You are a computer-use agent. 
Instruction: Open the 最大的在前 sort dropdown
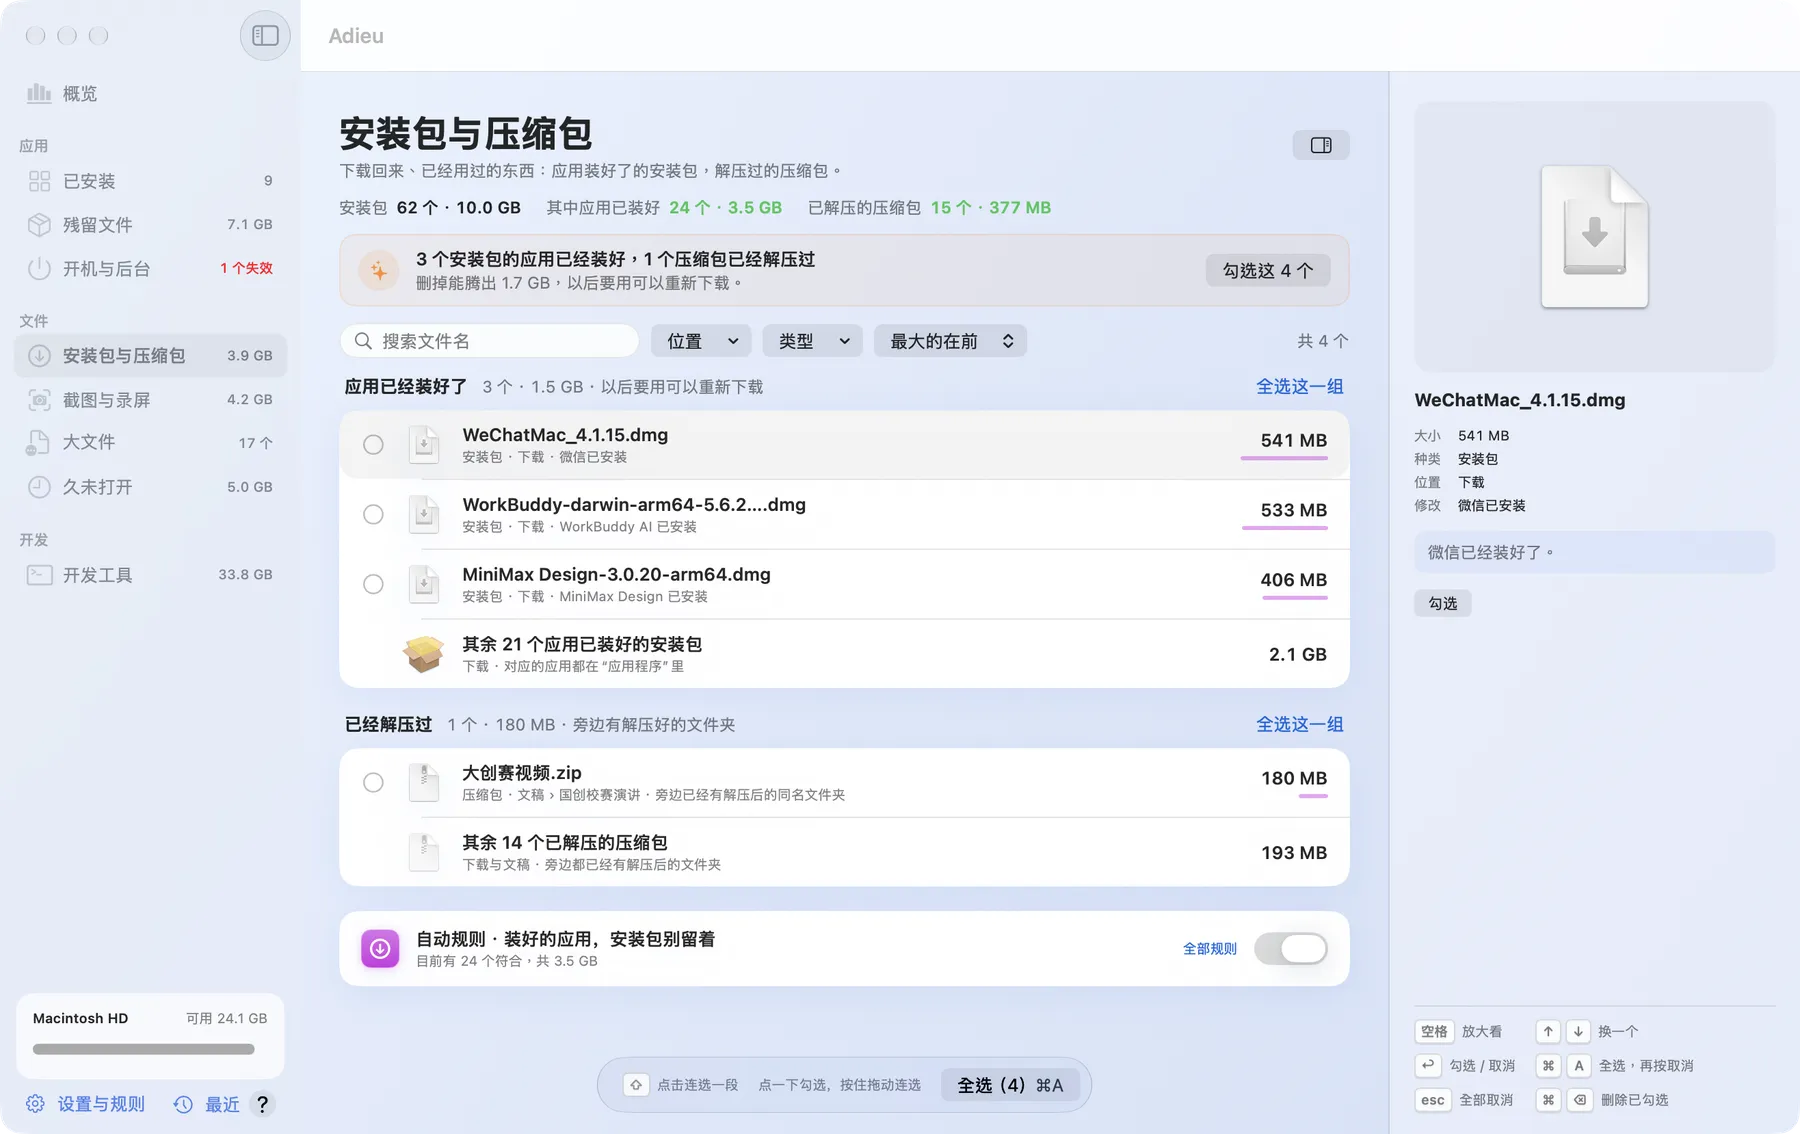point(951,341)
